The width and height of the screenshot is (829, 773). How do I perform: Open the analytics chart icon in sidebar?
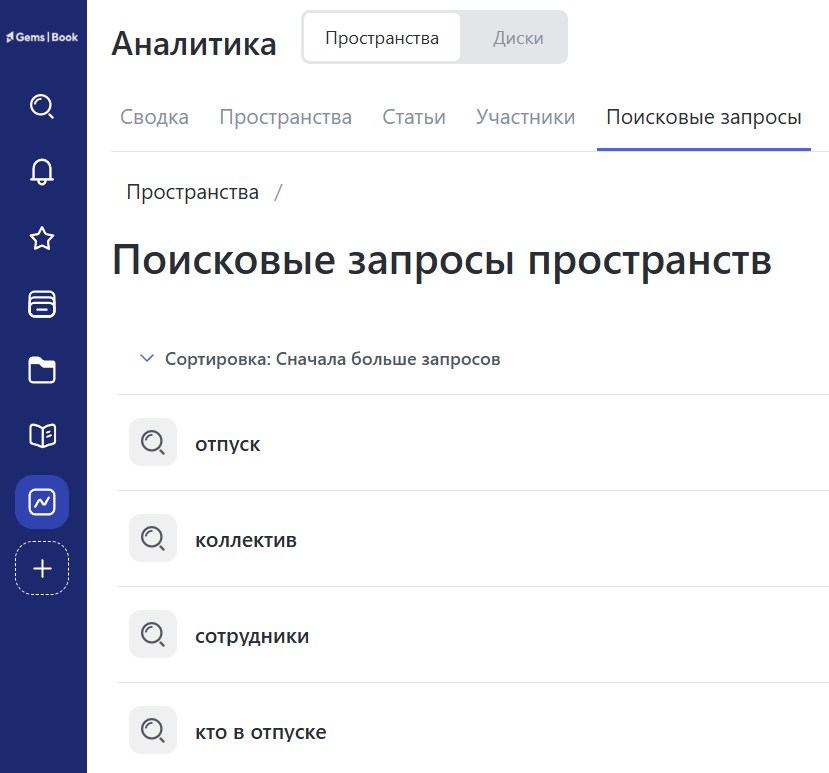[42, 502]
